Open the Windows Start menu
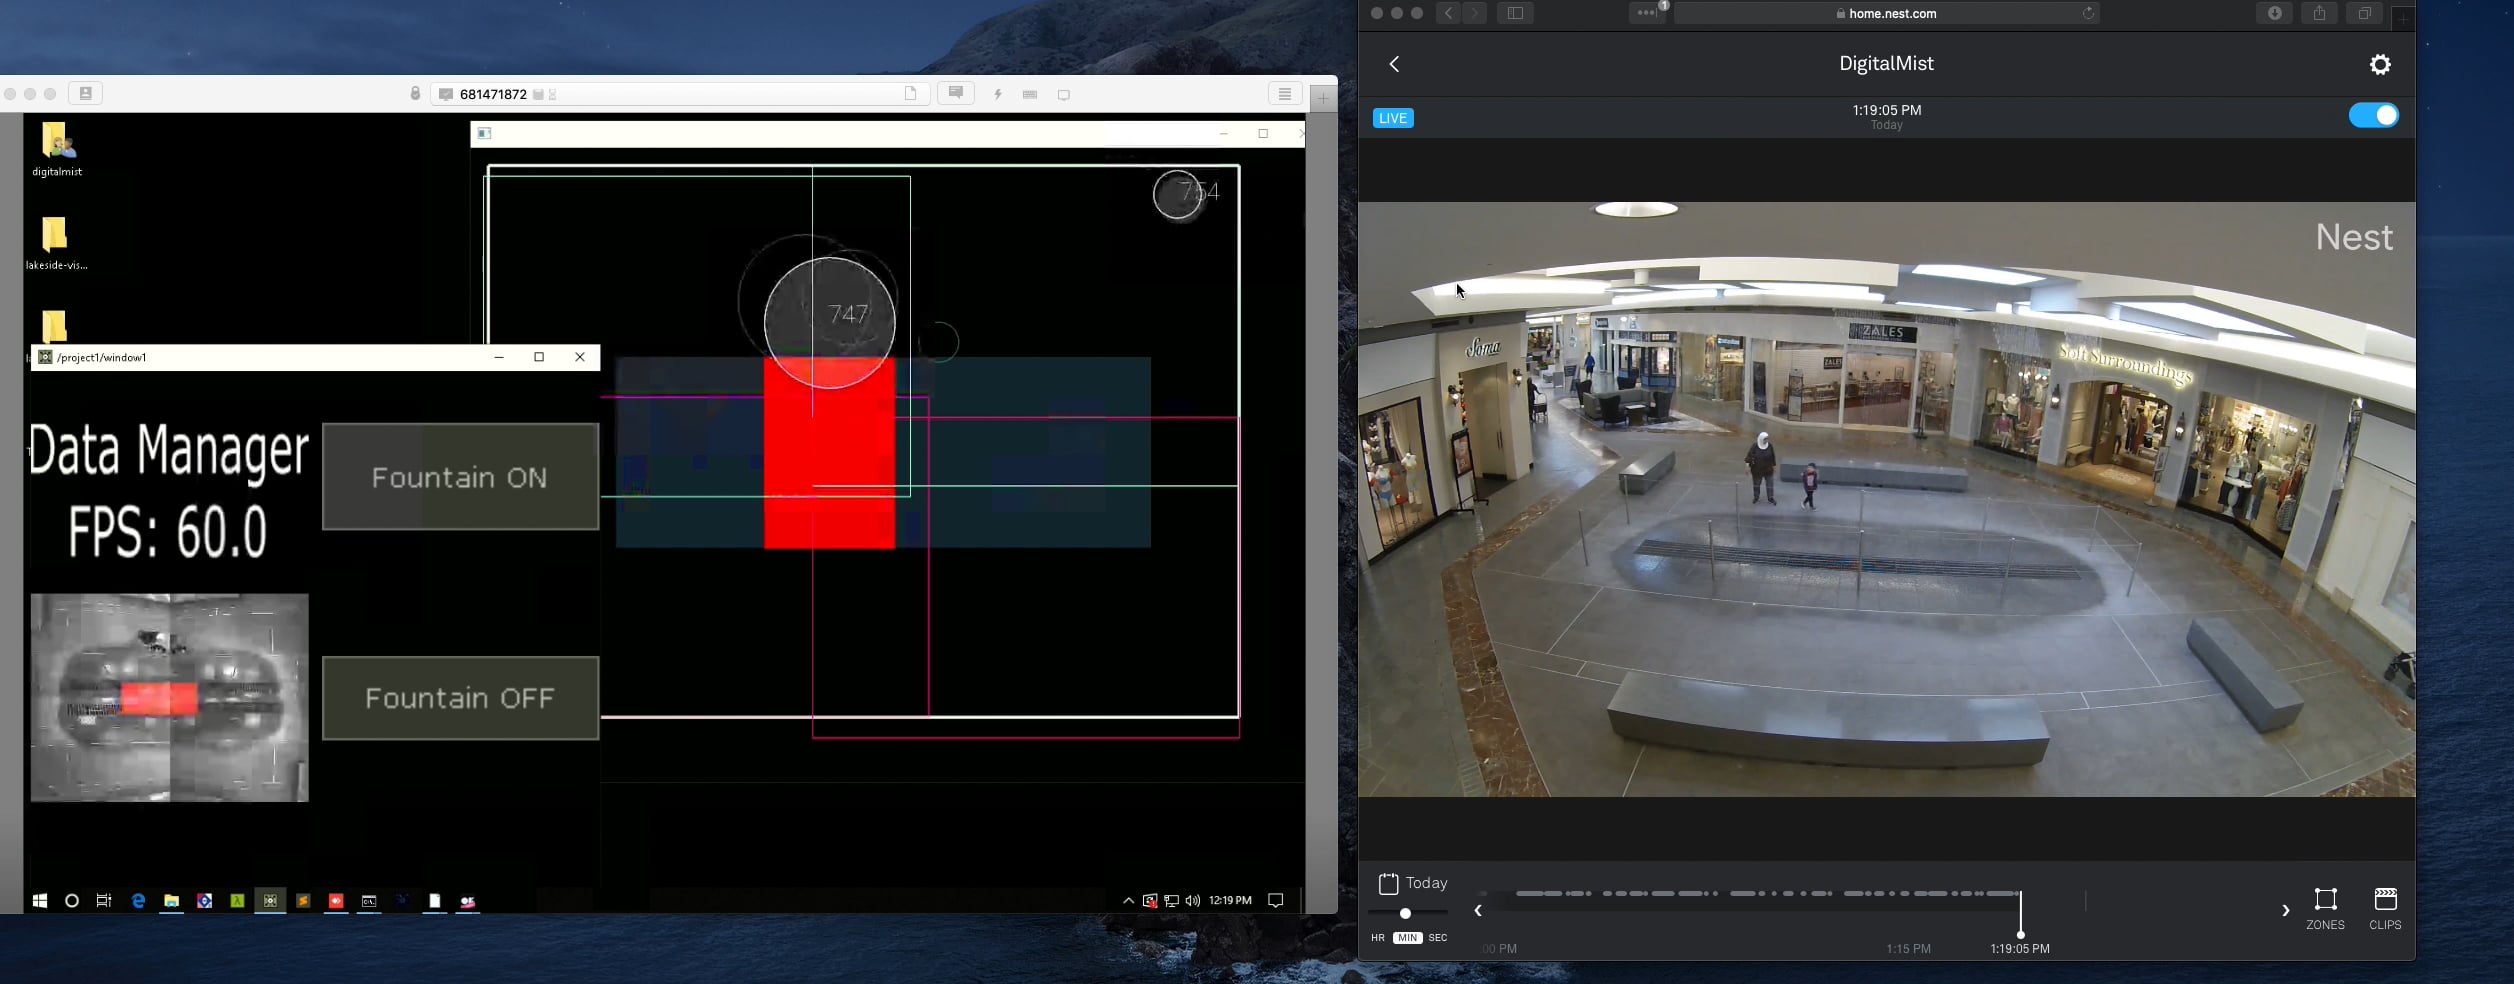Viewport: 2514px width, 984px height. (40, 901)
